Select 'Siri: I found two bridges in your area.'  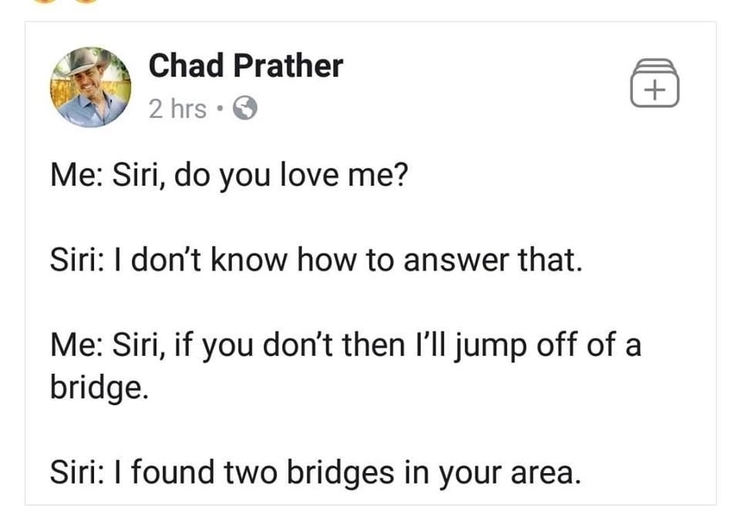(315, 472)
